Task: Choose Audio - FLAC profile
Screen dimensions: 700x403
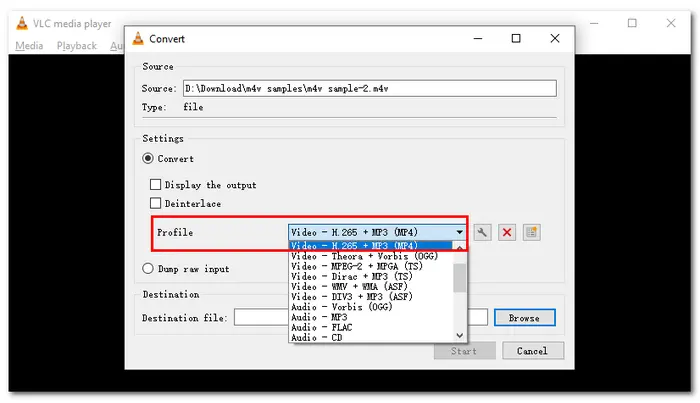Action: tap(371, 328)
